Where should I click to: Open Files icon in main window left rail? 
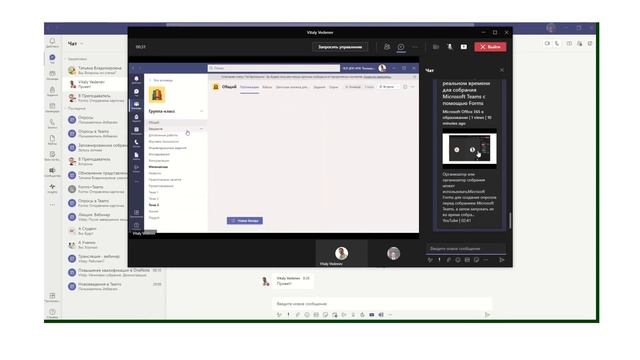click(x=52, y=140)
